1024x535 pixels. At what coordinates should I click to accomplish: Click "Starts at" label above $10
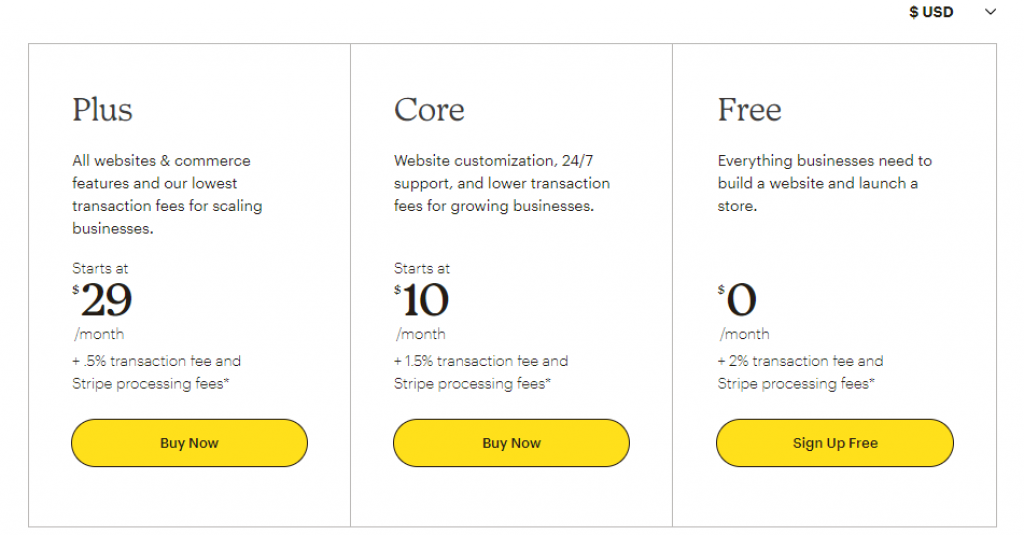[x=422, y=268]
